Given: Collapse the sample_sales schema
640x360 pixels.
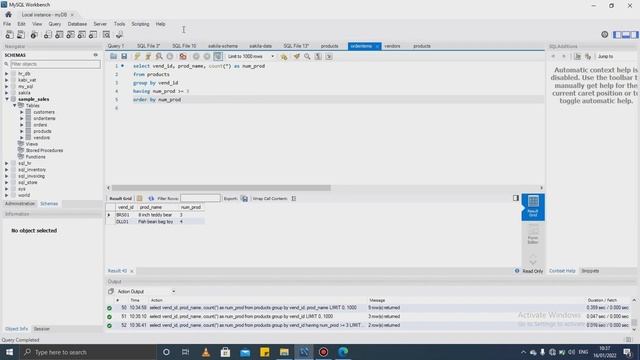Looking at the screenshot, I should click(x=7, y=99).
